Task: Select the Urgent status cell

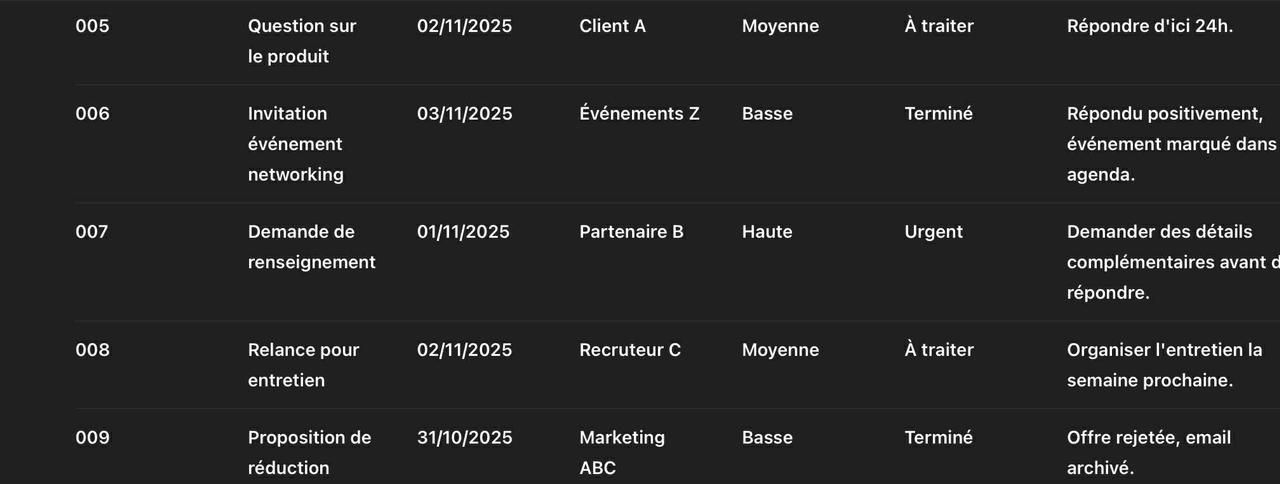Action: pos(933,232)
